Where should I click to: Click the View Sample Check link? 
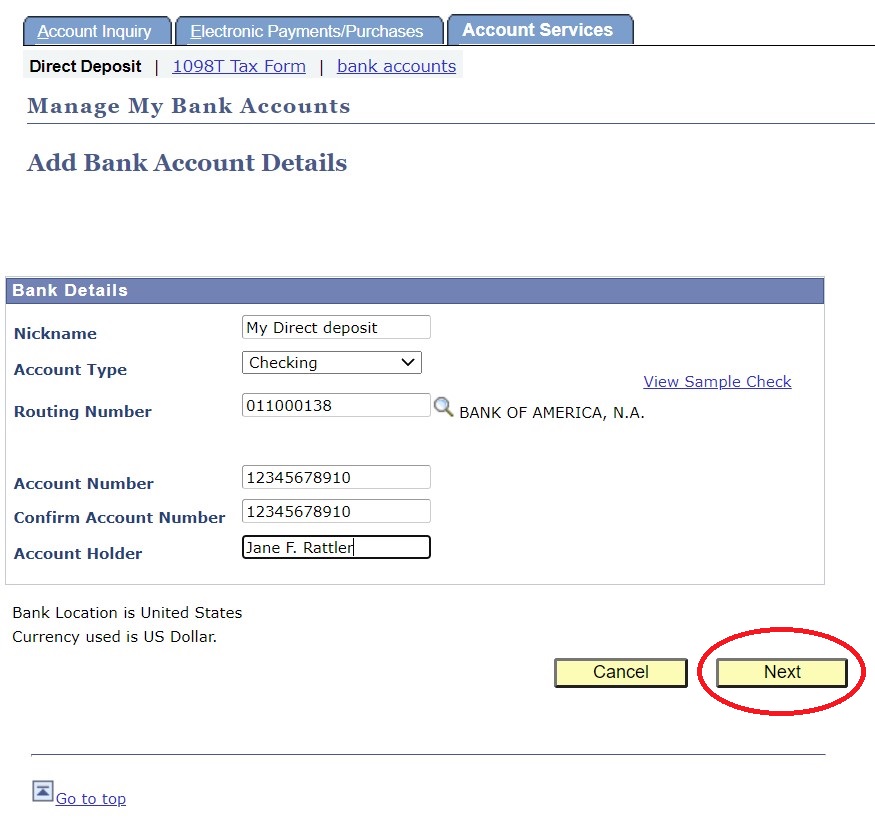717,381
